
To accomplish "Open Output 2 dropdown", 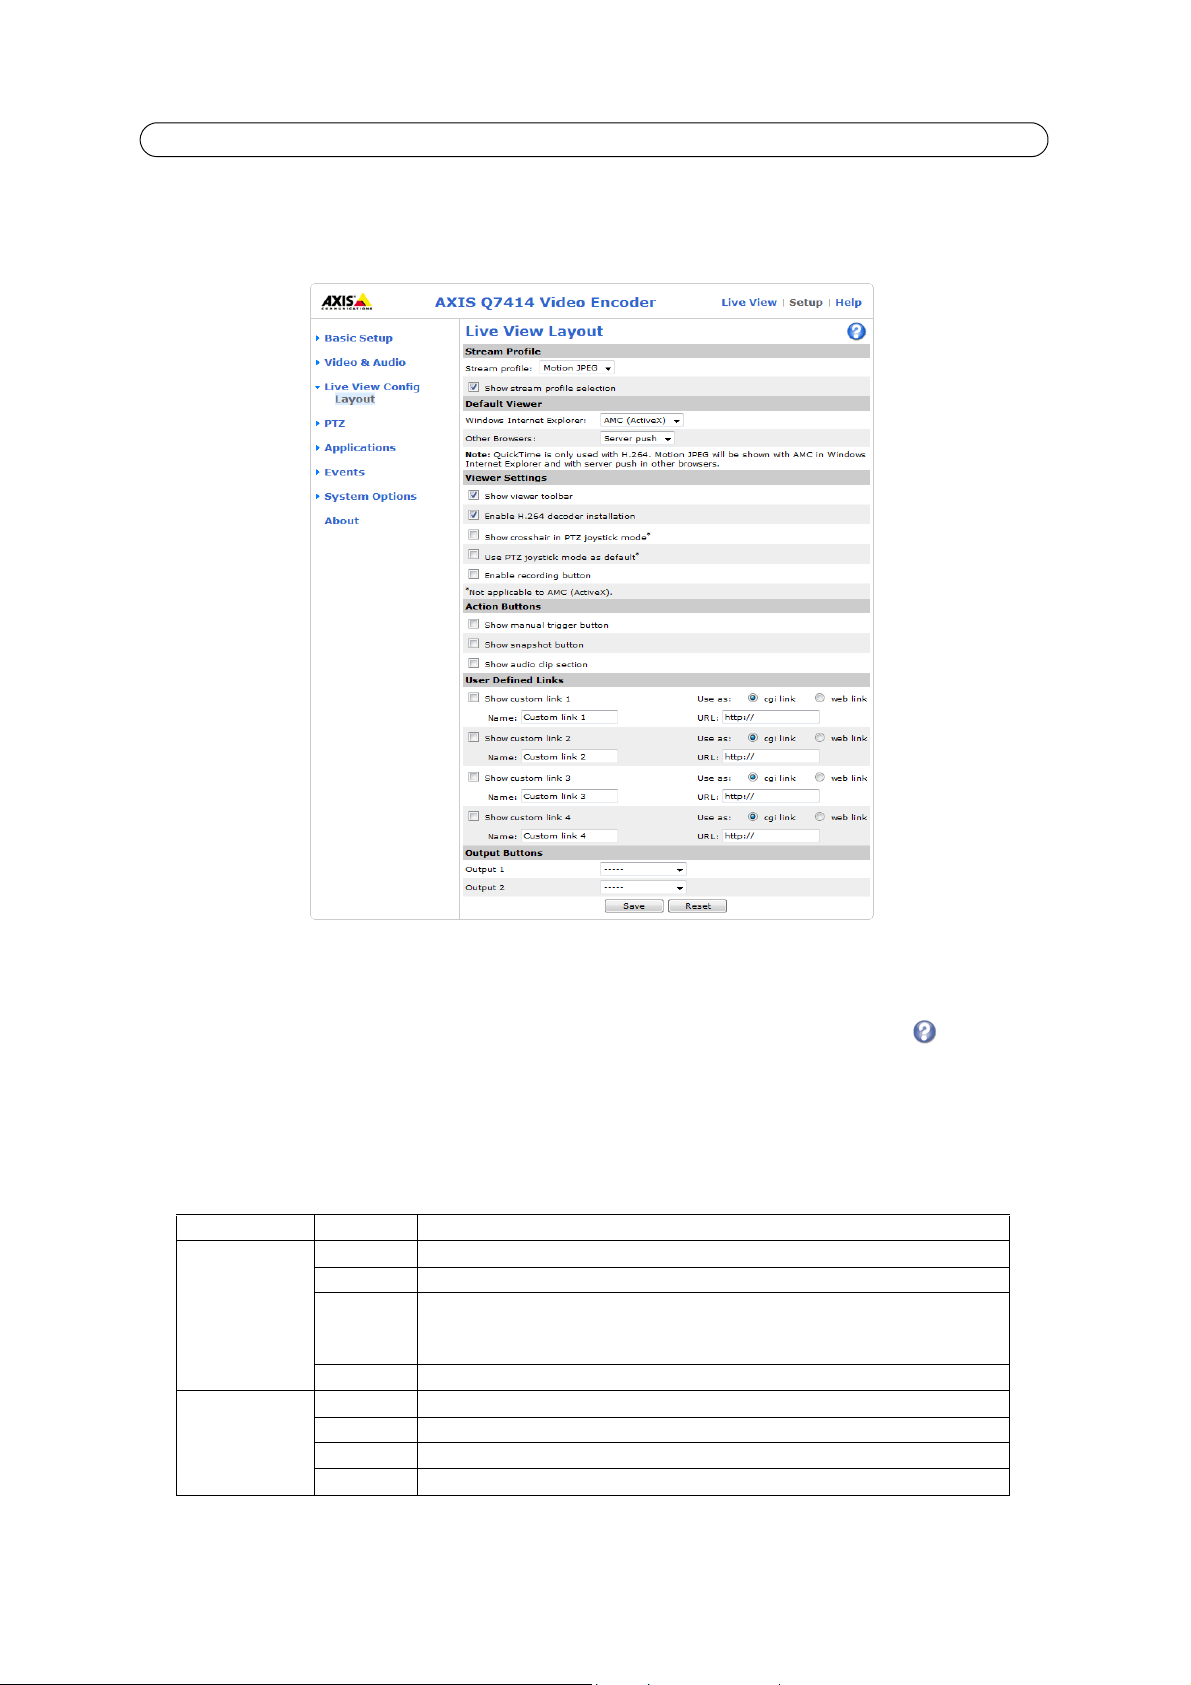I will pyautogui.click(x=643, y=887).
